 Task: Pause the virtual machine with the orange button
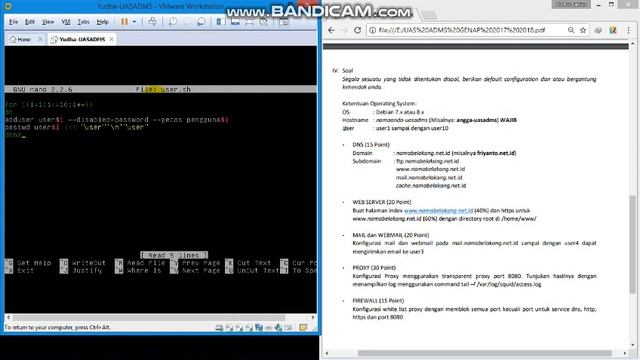tap(124, 22)
